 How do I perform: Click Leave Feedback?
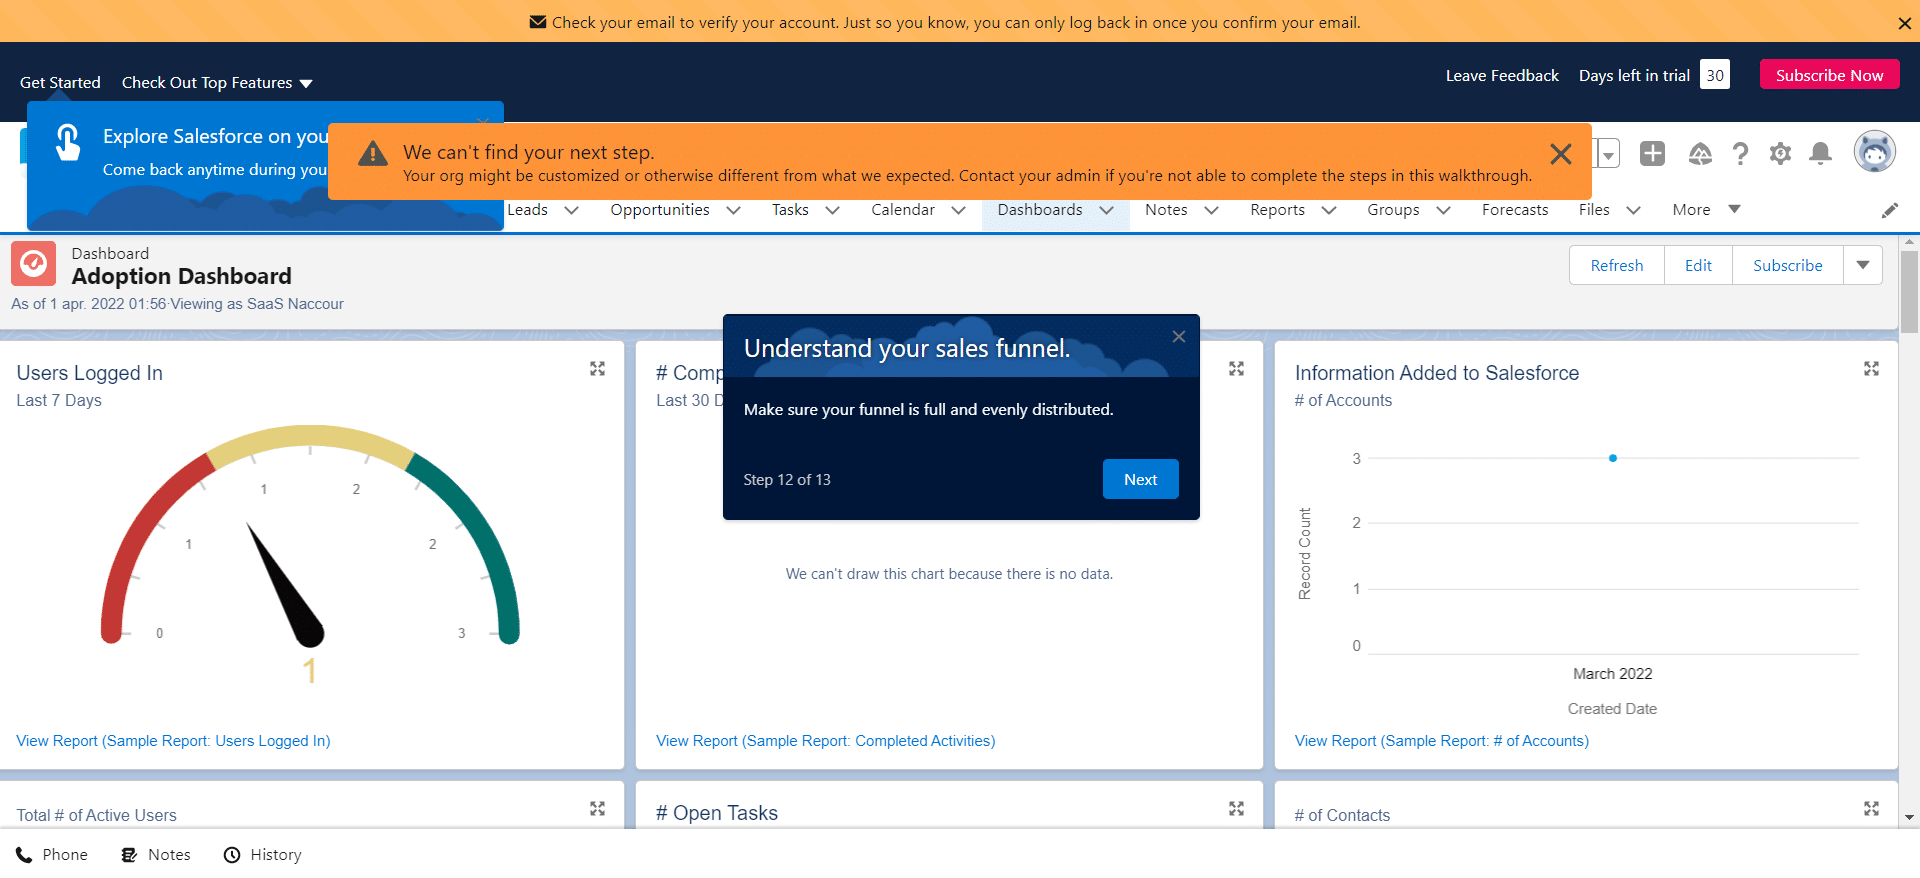[1502, 76]
